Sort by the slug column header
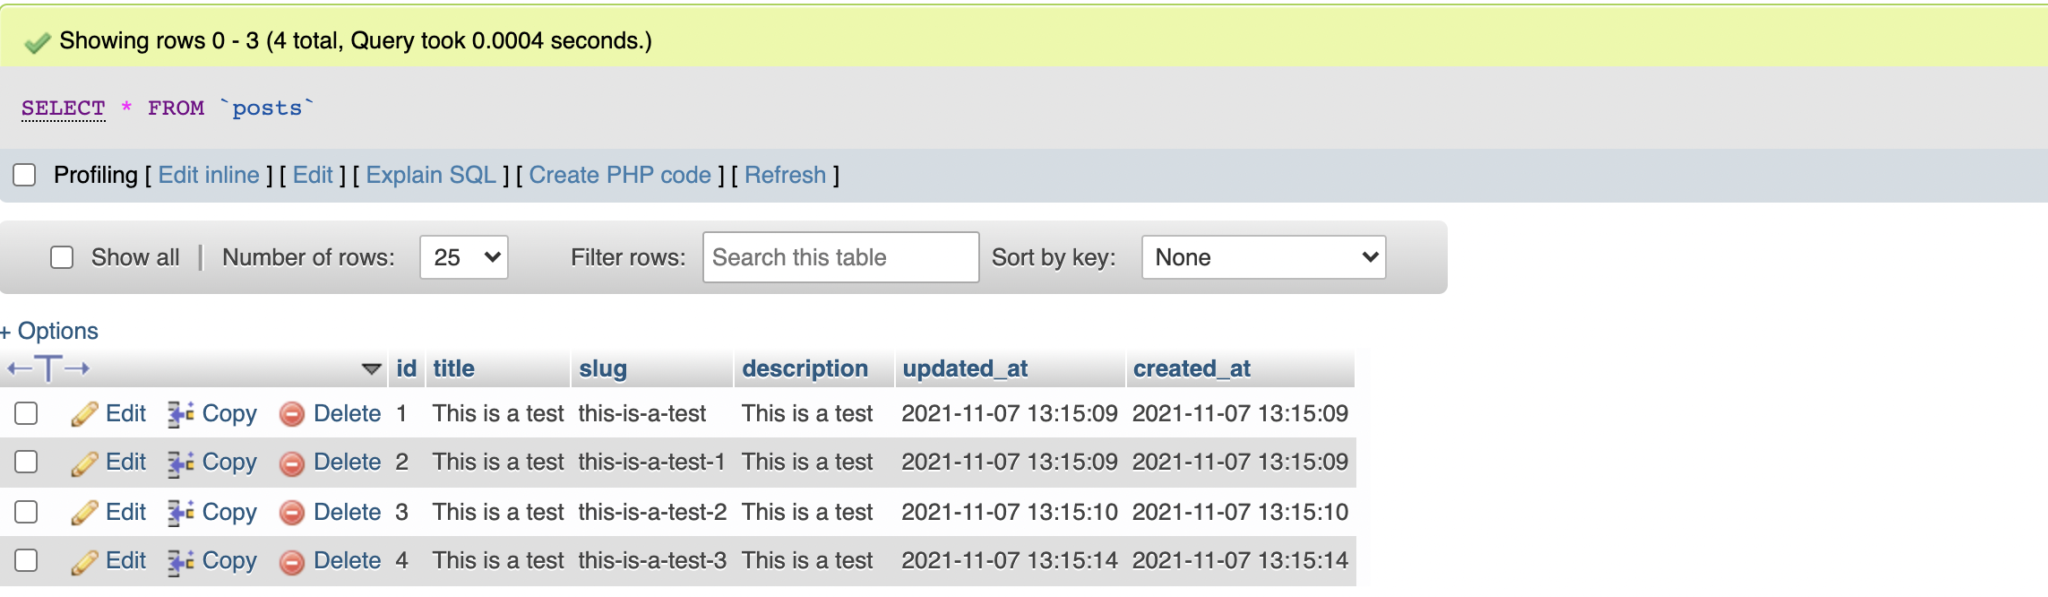Viewport: 2048px width, 597px height. (603, 369)
